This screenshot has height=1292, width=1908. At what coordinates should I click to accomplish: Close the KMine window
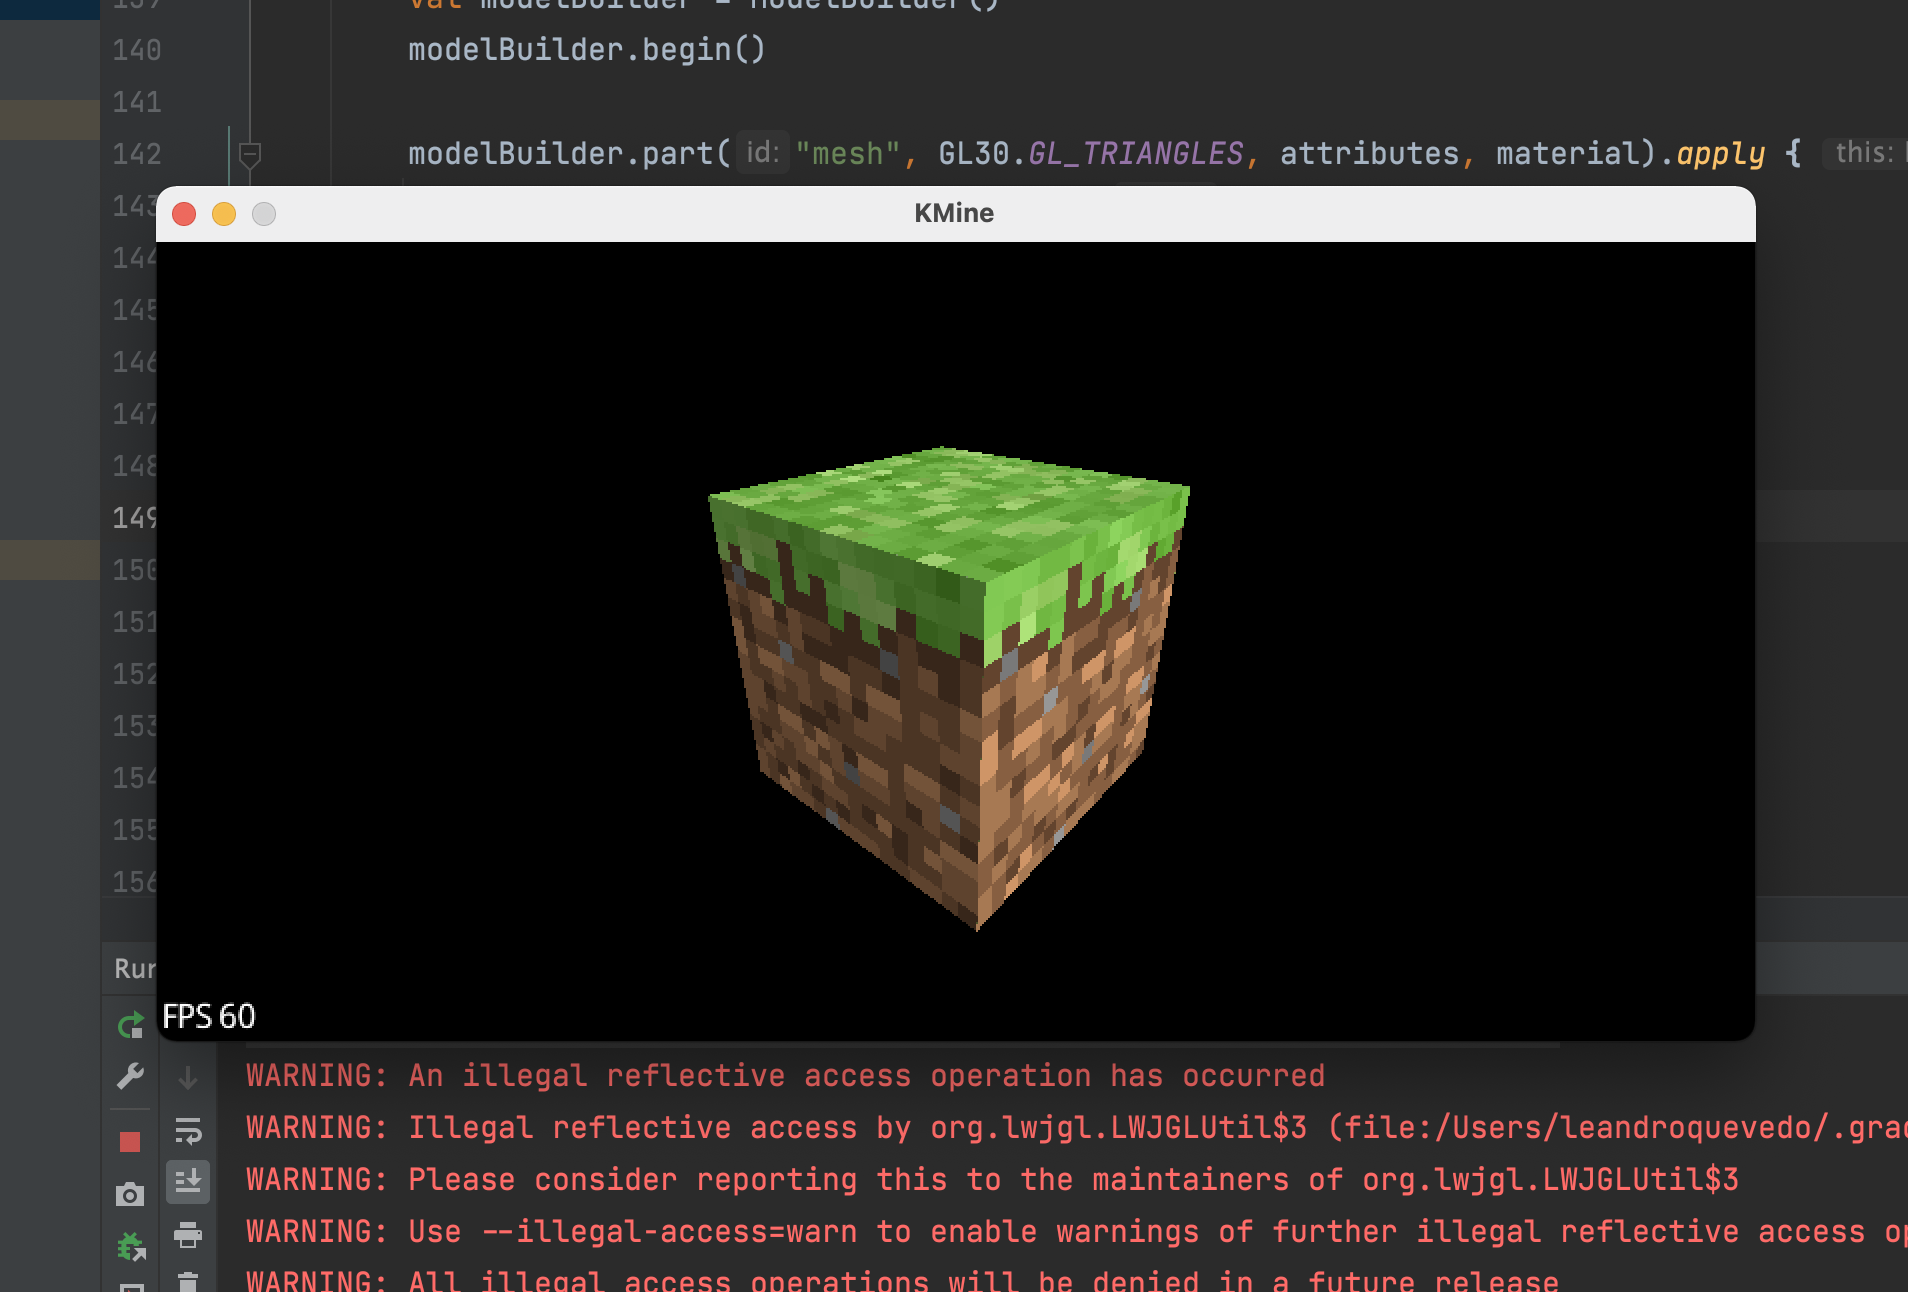184,214
